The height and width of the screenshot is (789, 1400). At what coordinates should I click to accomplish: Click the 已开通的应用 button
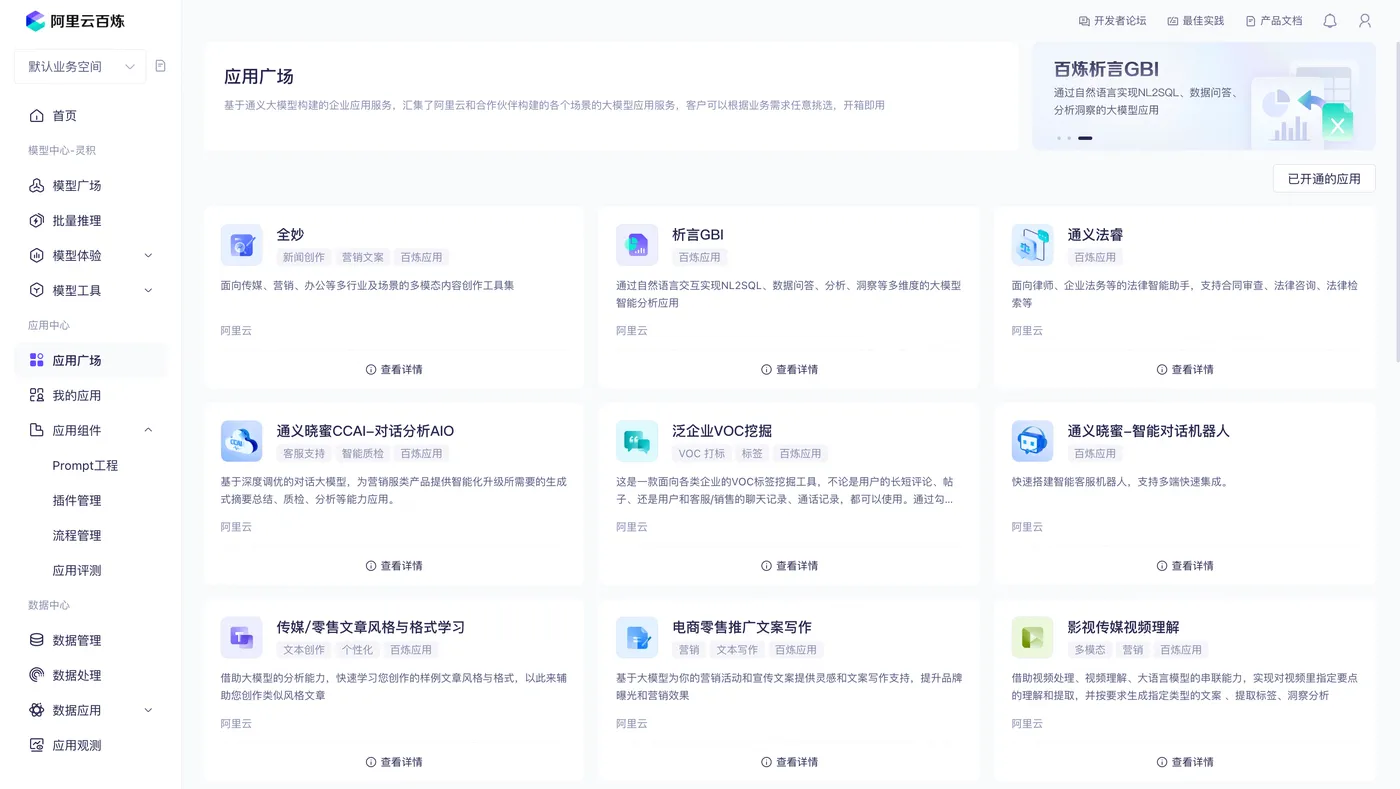point(1324,179)
